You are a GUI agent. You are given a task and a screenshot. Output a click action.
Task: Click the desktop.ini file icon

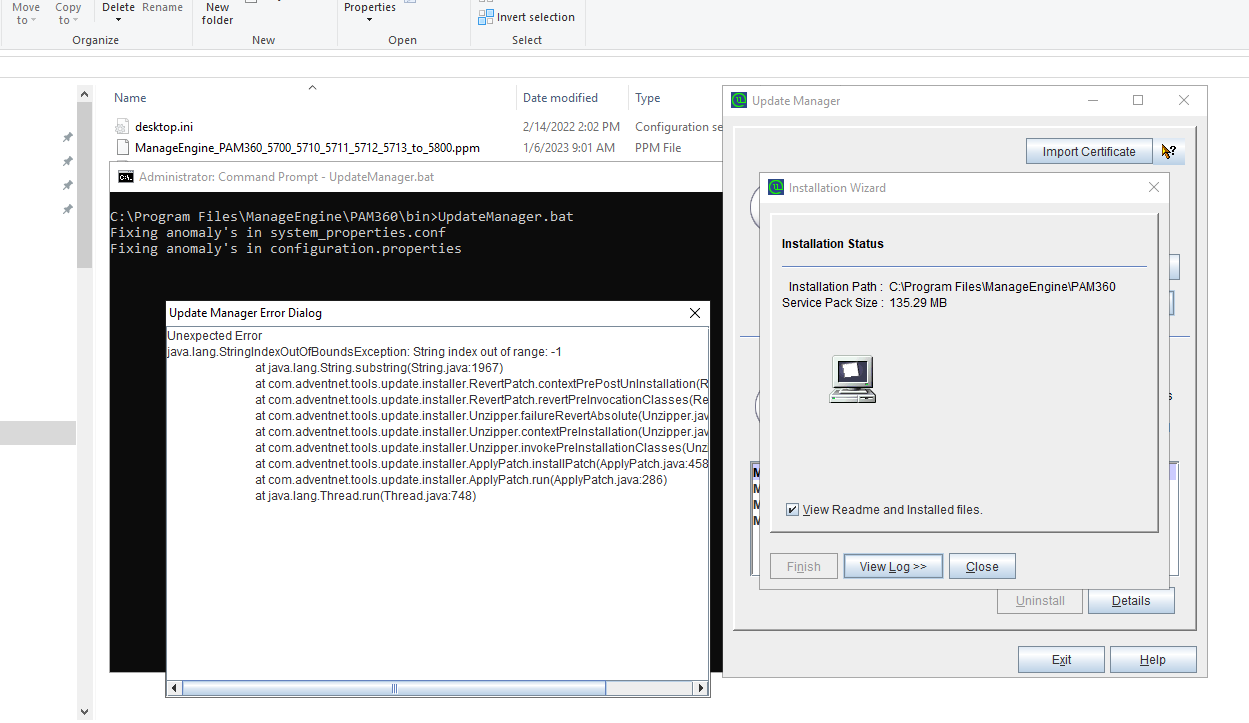pos(122,127)
